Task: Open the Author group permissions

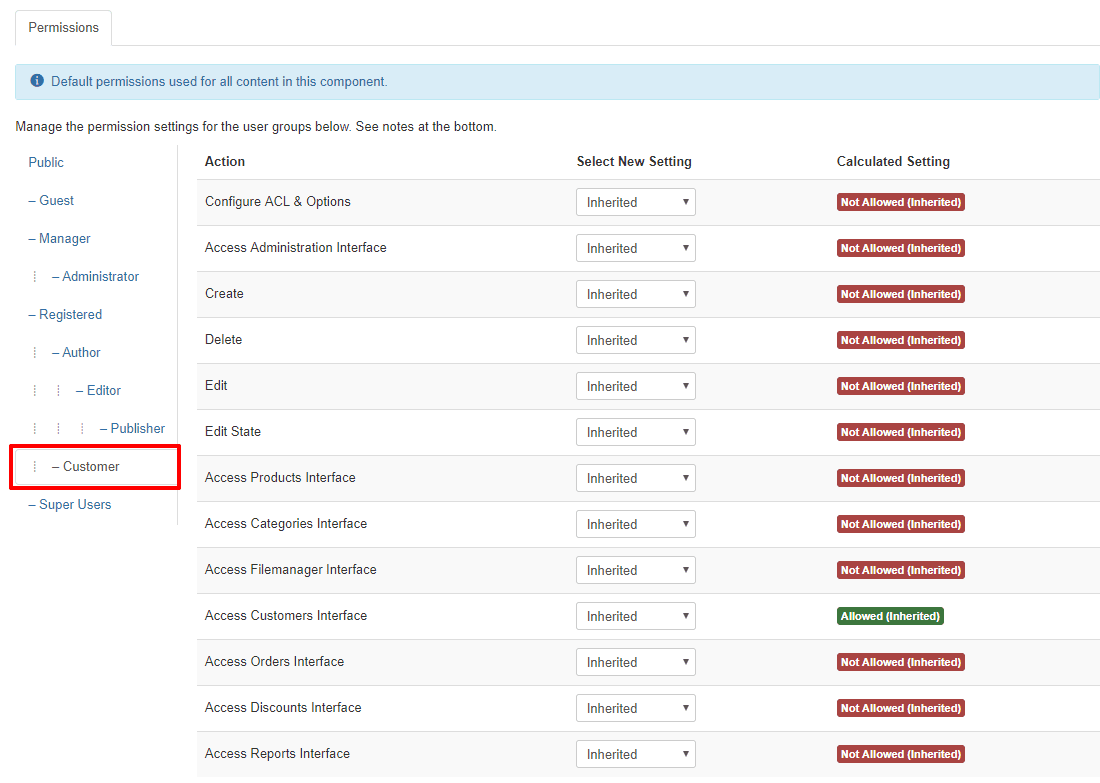Action: tap(81, 352)
